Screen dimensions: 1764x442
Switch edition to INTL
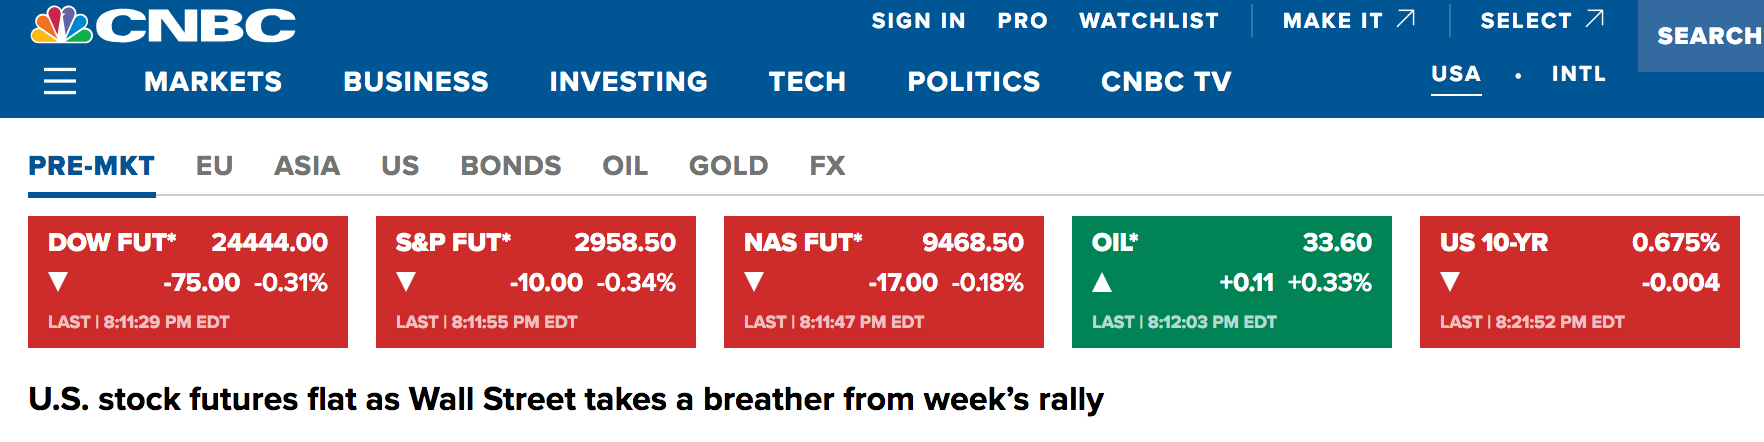coord(1578,74)
